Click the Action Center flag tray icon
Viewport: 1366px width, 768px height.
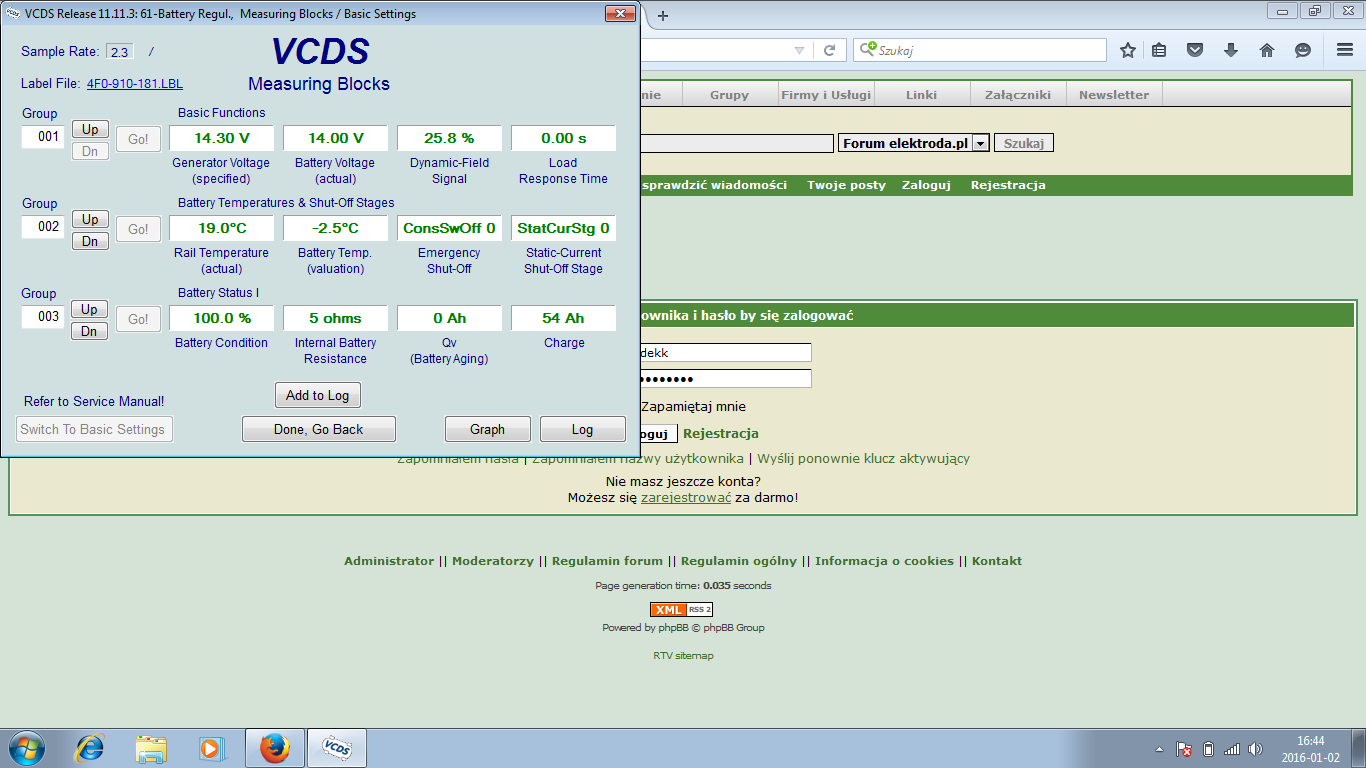click(1183, 749)
